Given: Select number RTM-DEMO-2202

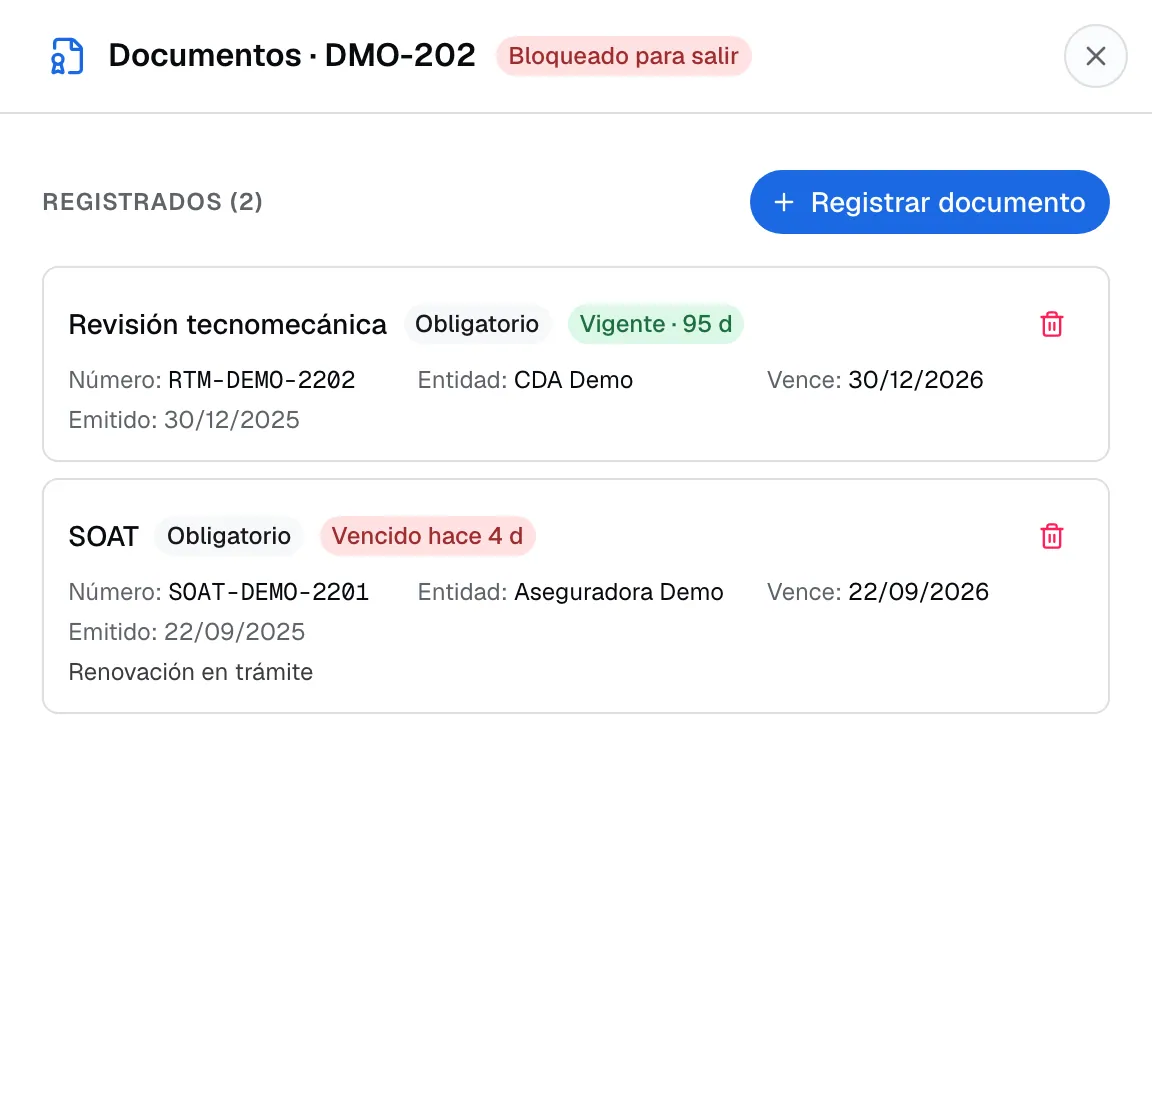Looking at the screenshot, I should coord(262,380).
